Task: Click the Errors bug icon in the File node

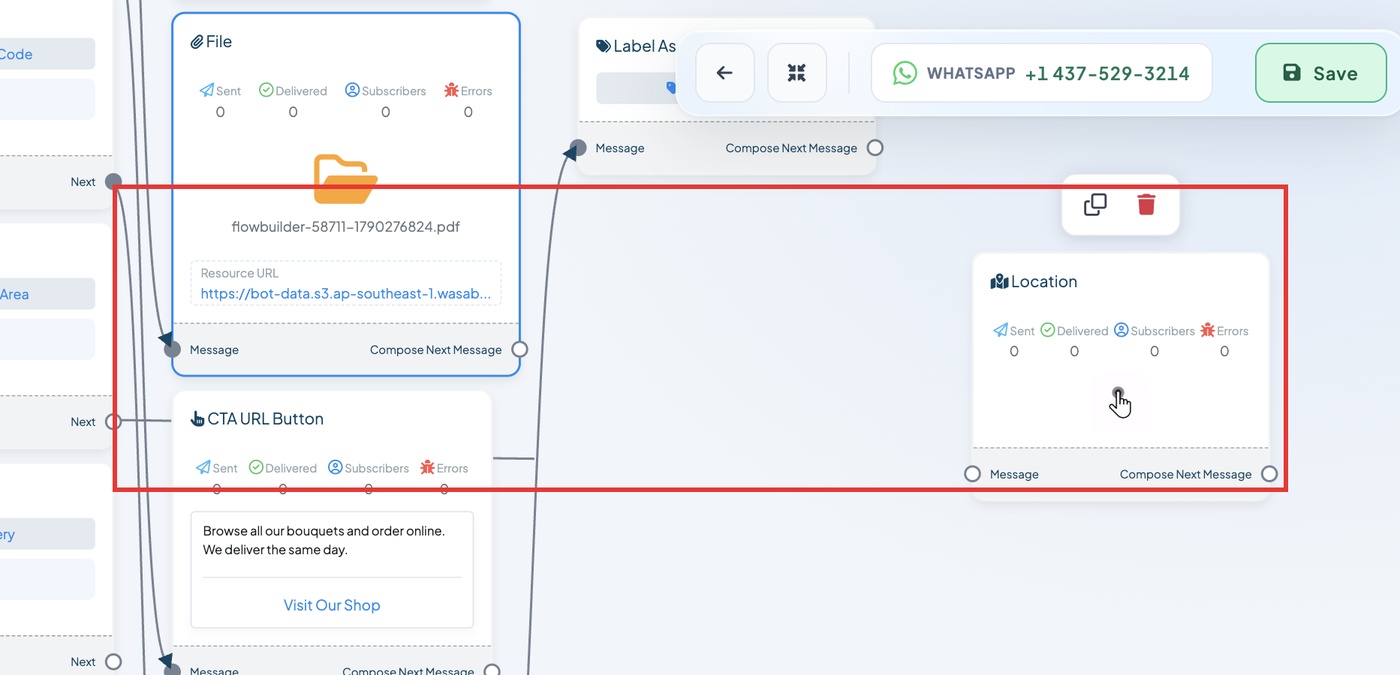Action: pyautogui.click(x=451, y=90)
